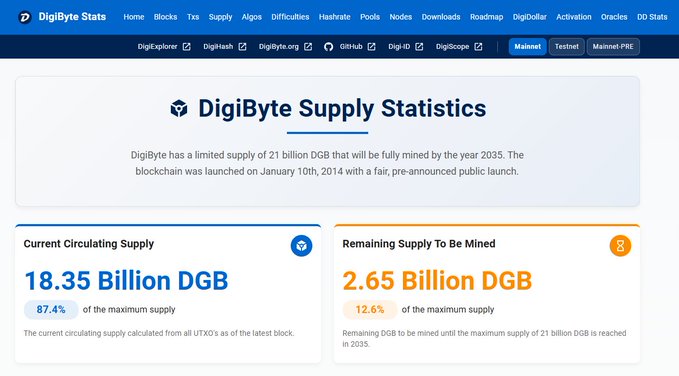
Task: Open the Oracles page
Action: 614,17
